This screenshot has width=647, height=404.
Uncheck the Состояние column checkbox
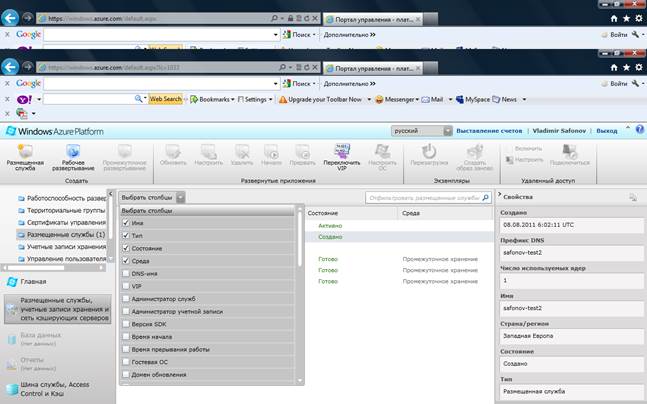[x=126, y=248]
